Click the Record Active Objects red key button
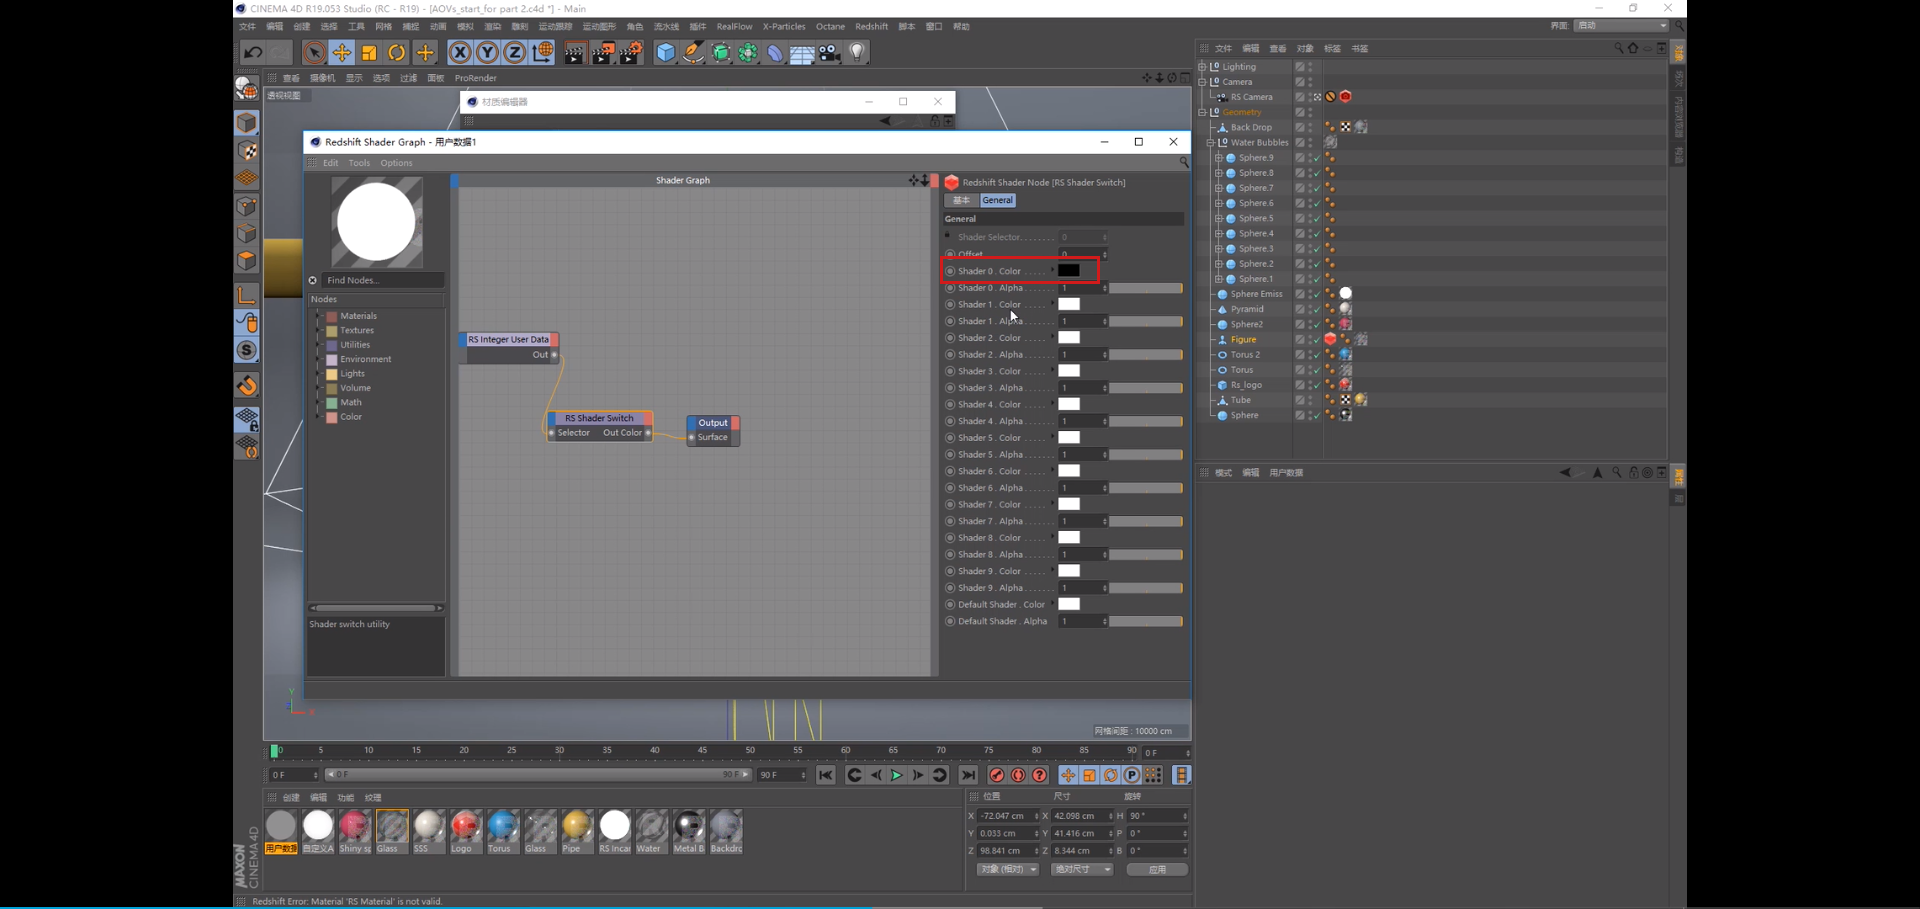This screenshot has height=909, width=1920. coord(997,775)
